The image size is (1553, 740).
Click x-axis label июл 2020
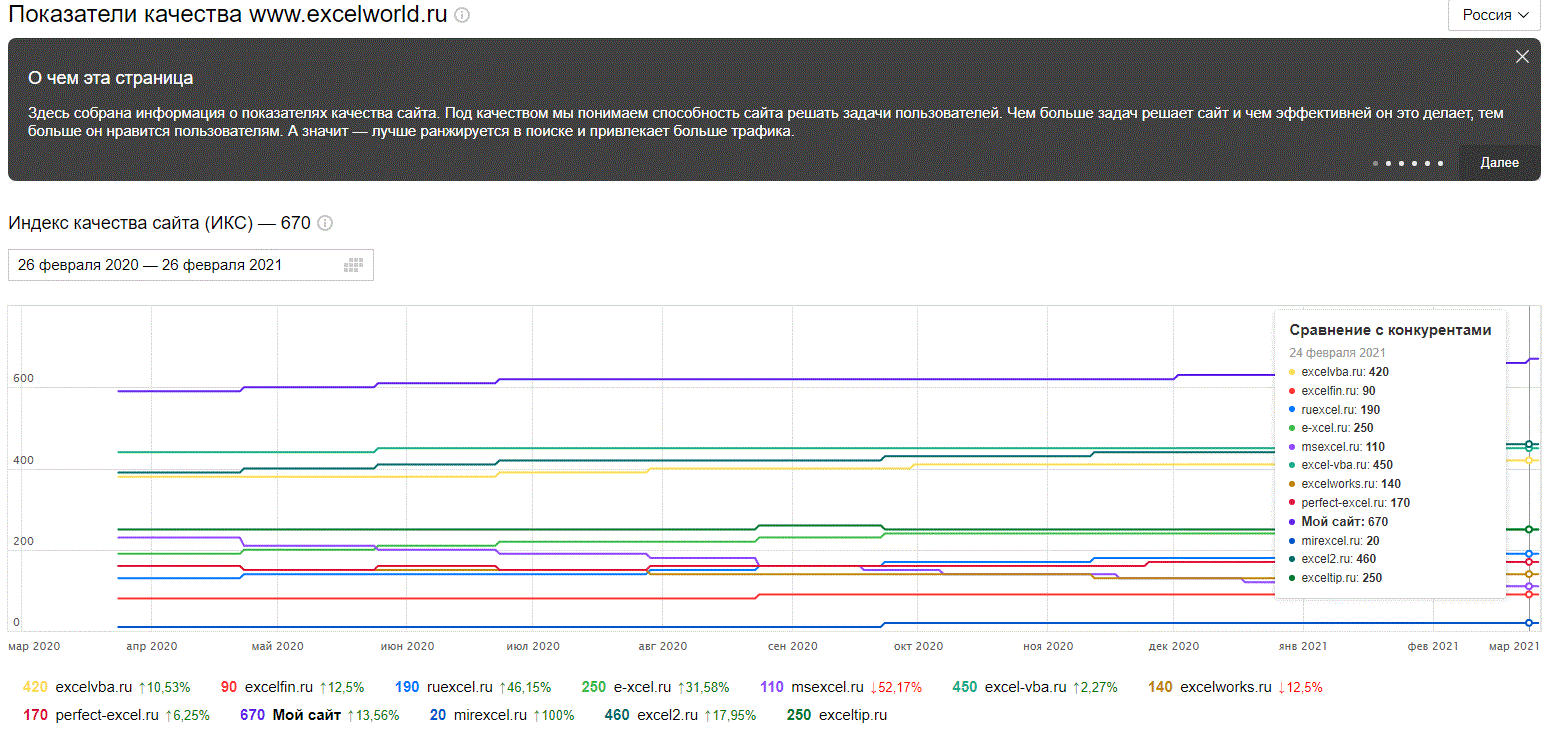533,647
